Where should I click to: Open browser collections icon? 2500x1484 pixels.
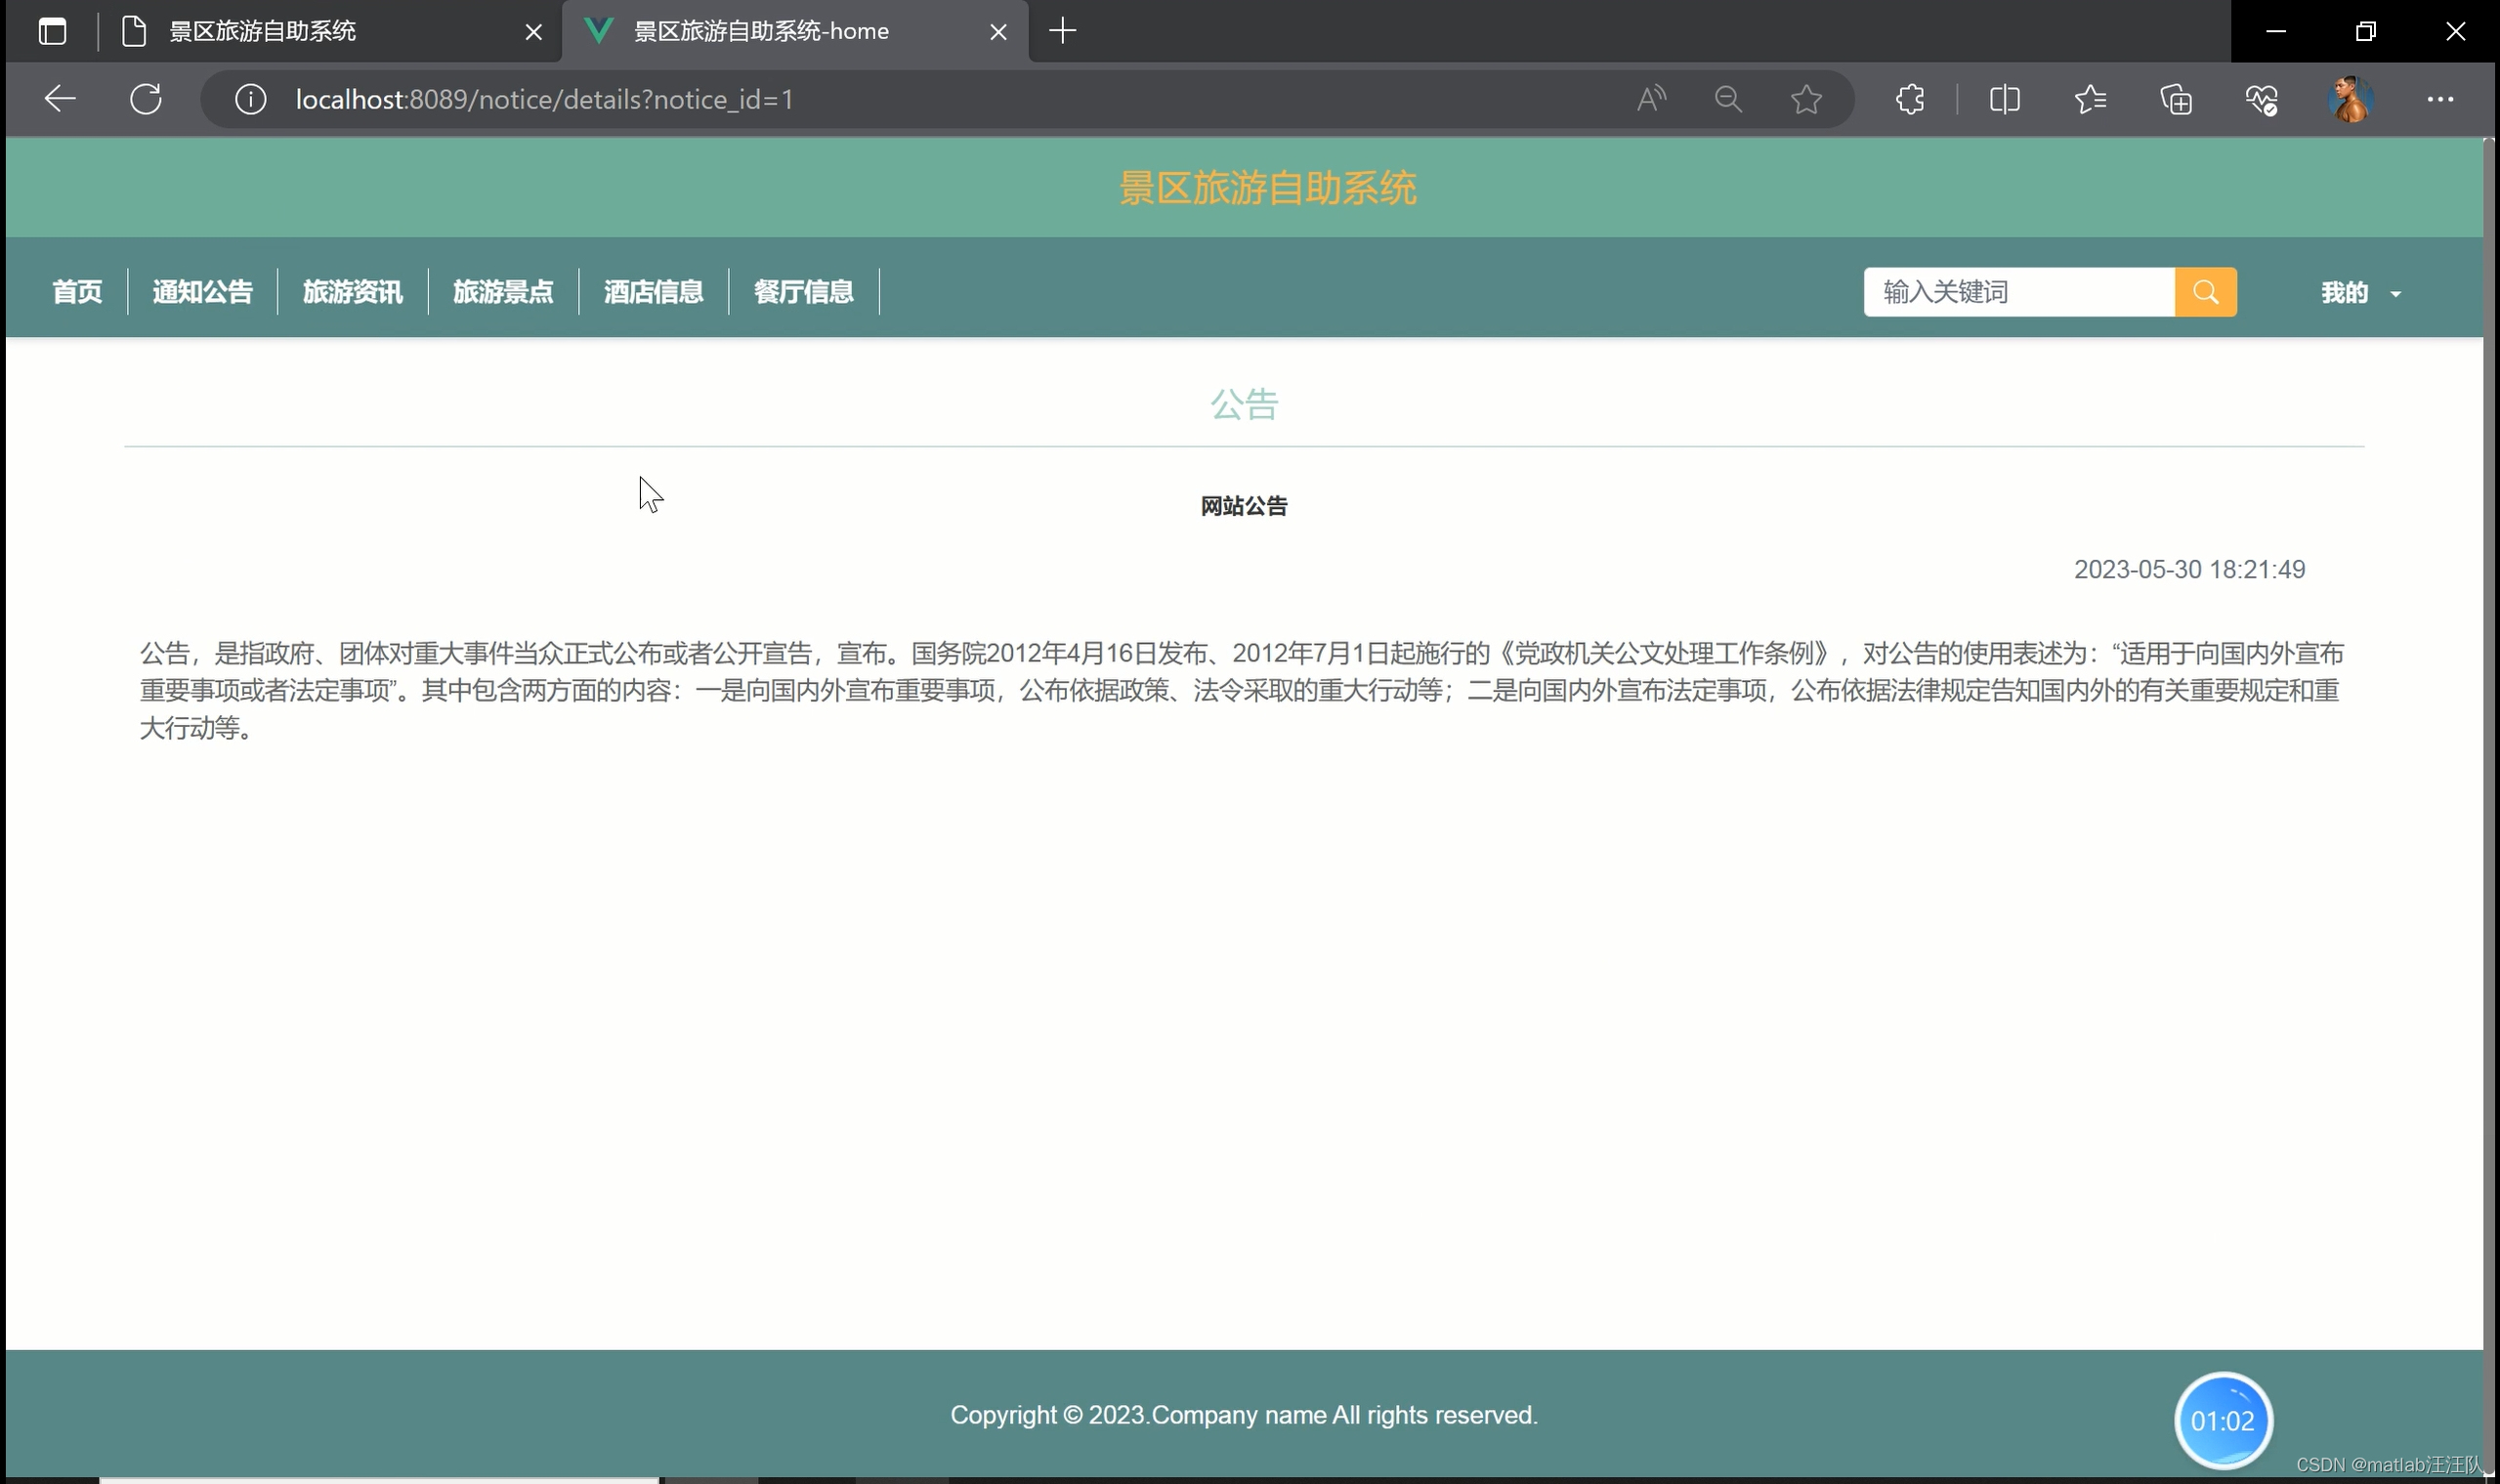click(x=2176, y=99)
